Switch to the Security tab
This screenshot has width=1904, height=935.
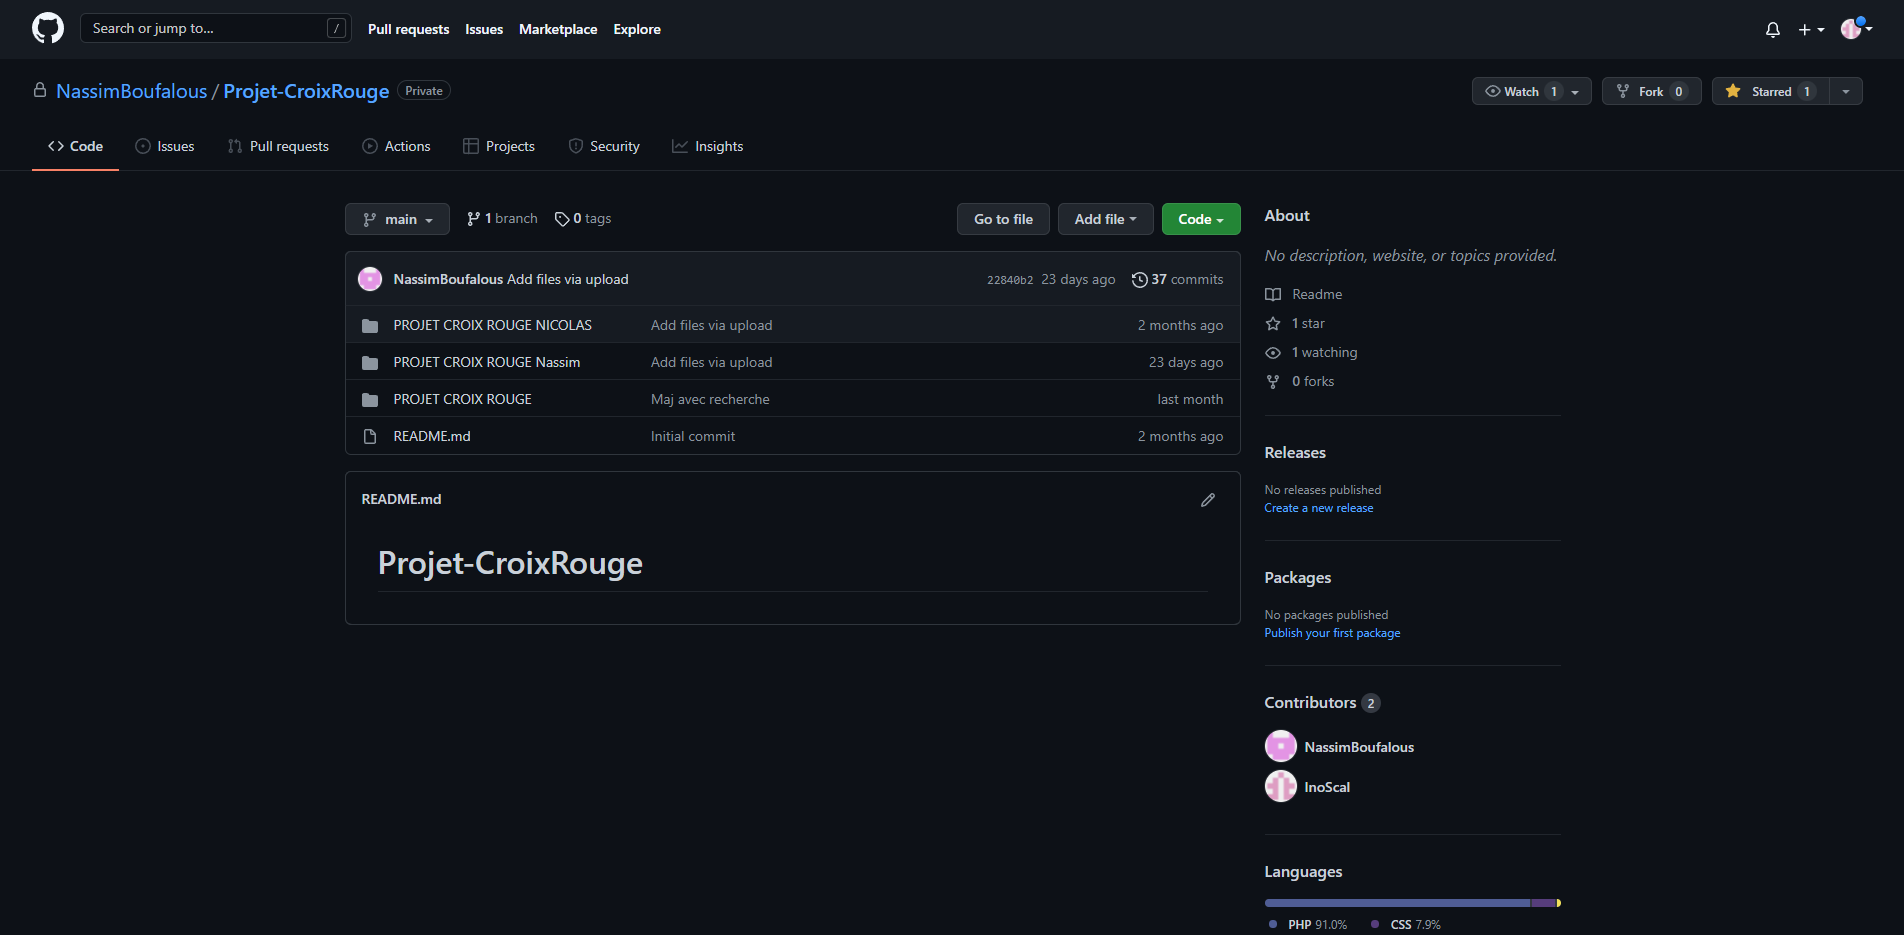(x=604, y=146)
